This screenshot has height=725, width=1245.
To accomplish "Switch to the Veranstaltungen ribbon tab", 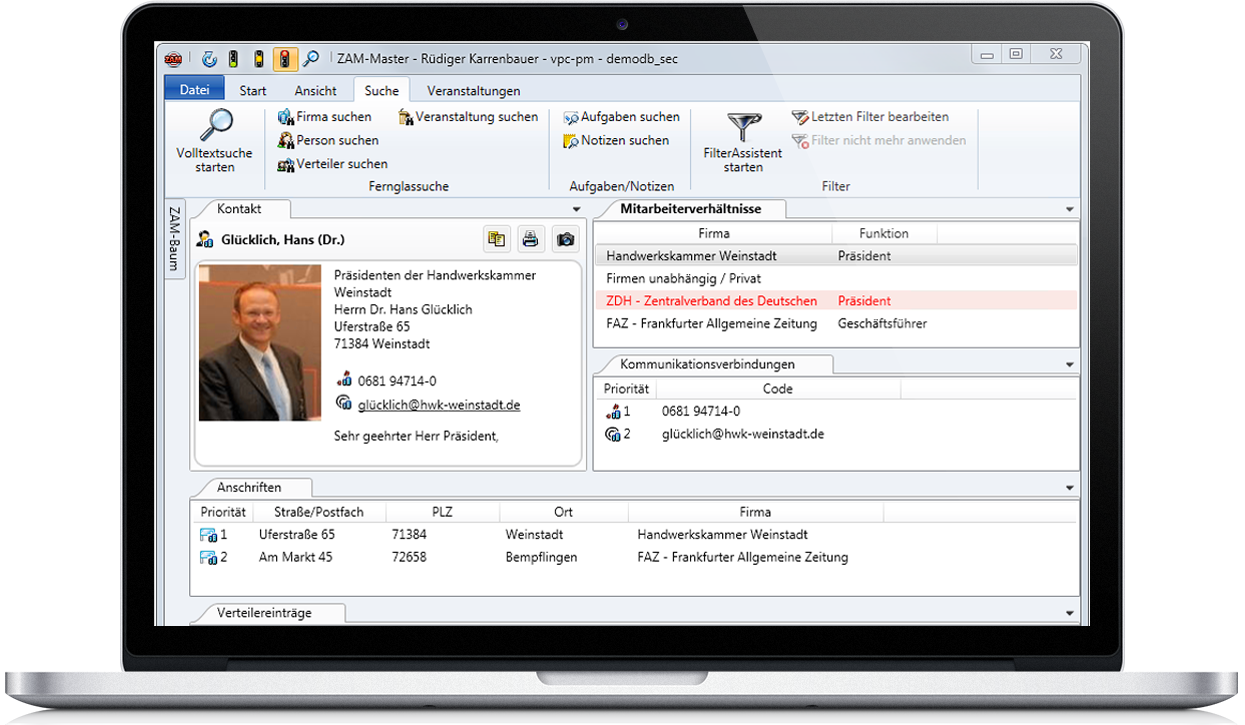I will tap(474, 90).
